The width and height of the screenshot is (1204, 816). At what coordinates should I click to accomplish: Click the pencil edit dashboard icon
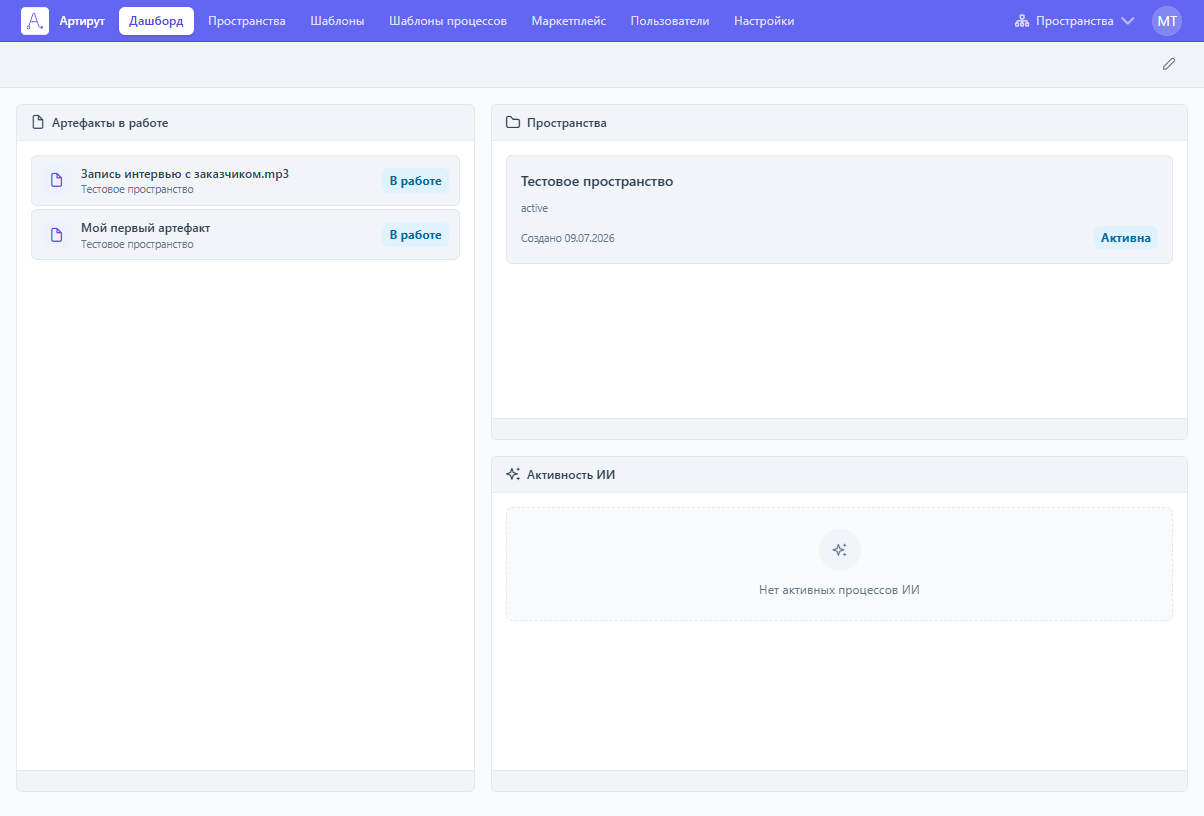tap(1169, 64)
